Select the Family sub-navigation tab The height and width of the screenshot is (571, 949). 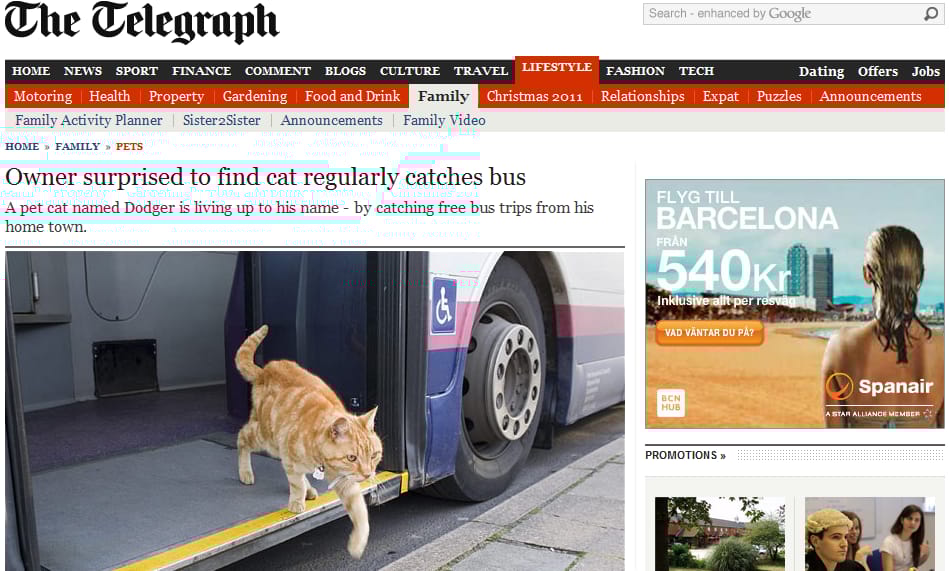pos(444,96)
